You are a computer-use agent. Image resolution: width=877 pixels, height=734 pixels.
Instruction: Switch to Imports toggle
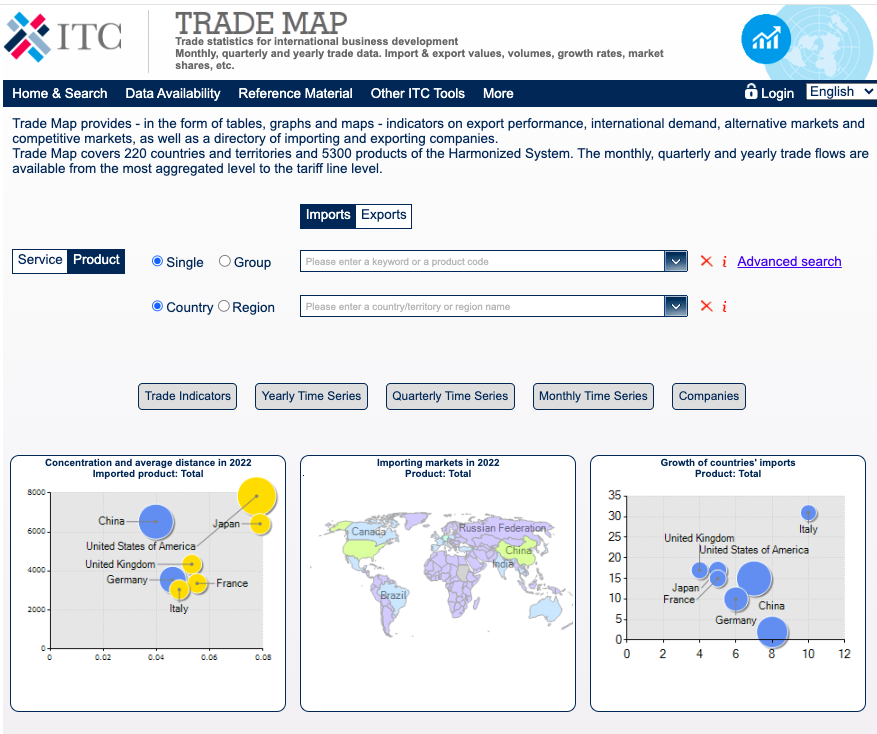point(328,215)
